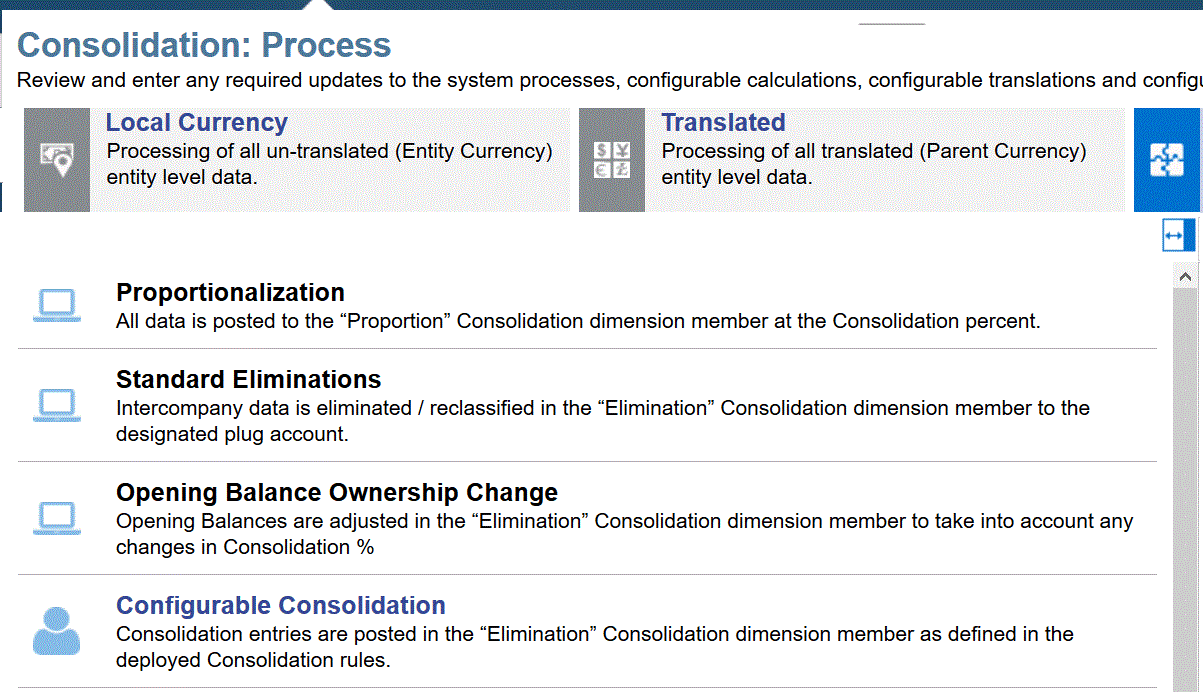Click the Local Currency description text

[x=330, y=164]
